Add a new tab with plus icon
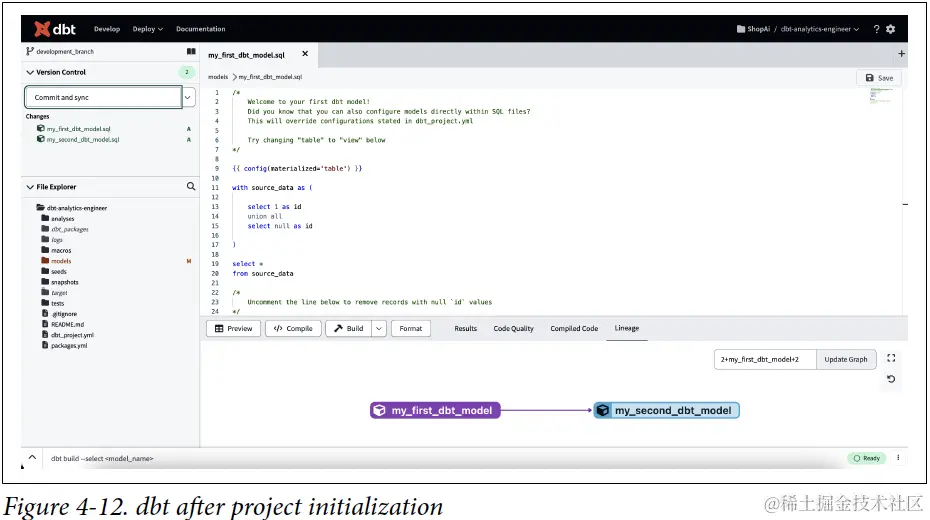Screen dimensions: 930x520 (x=902, y=54)
